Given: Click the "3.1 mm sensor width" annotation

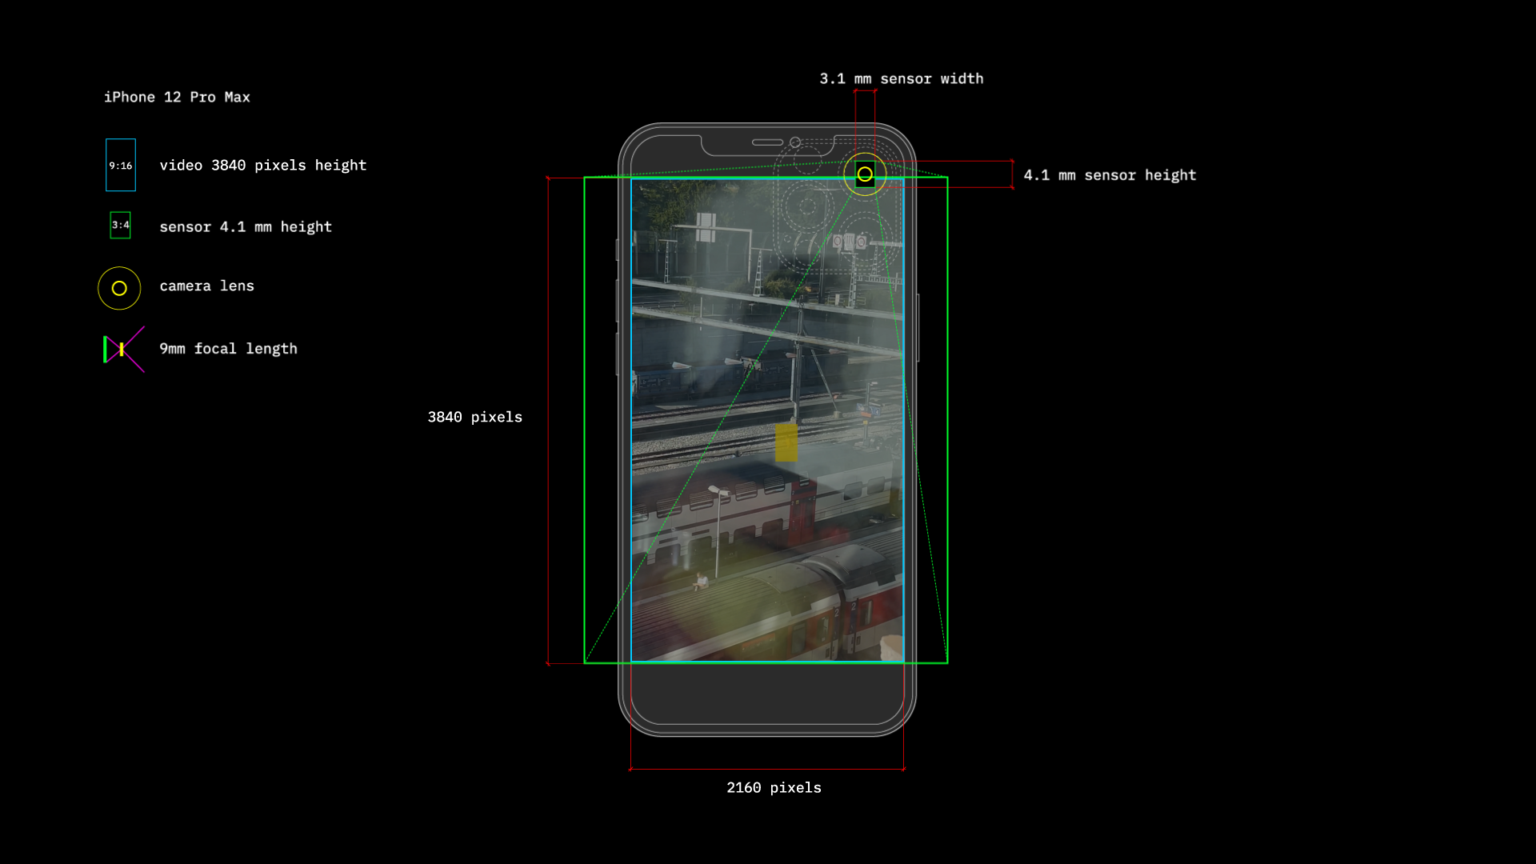Looking at the screenshot, I should click(901, 78).
